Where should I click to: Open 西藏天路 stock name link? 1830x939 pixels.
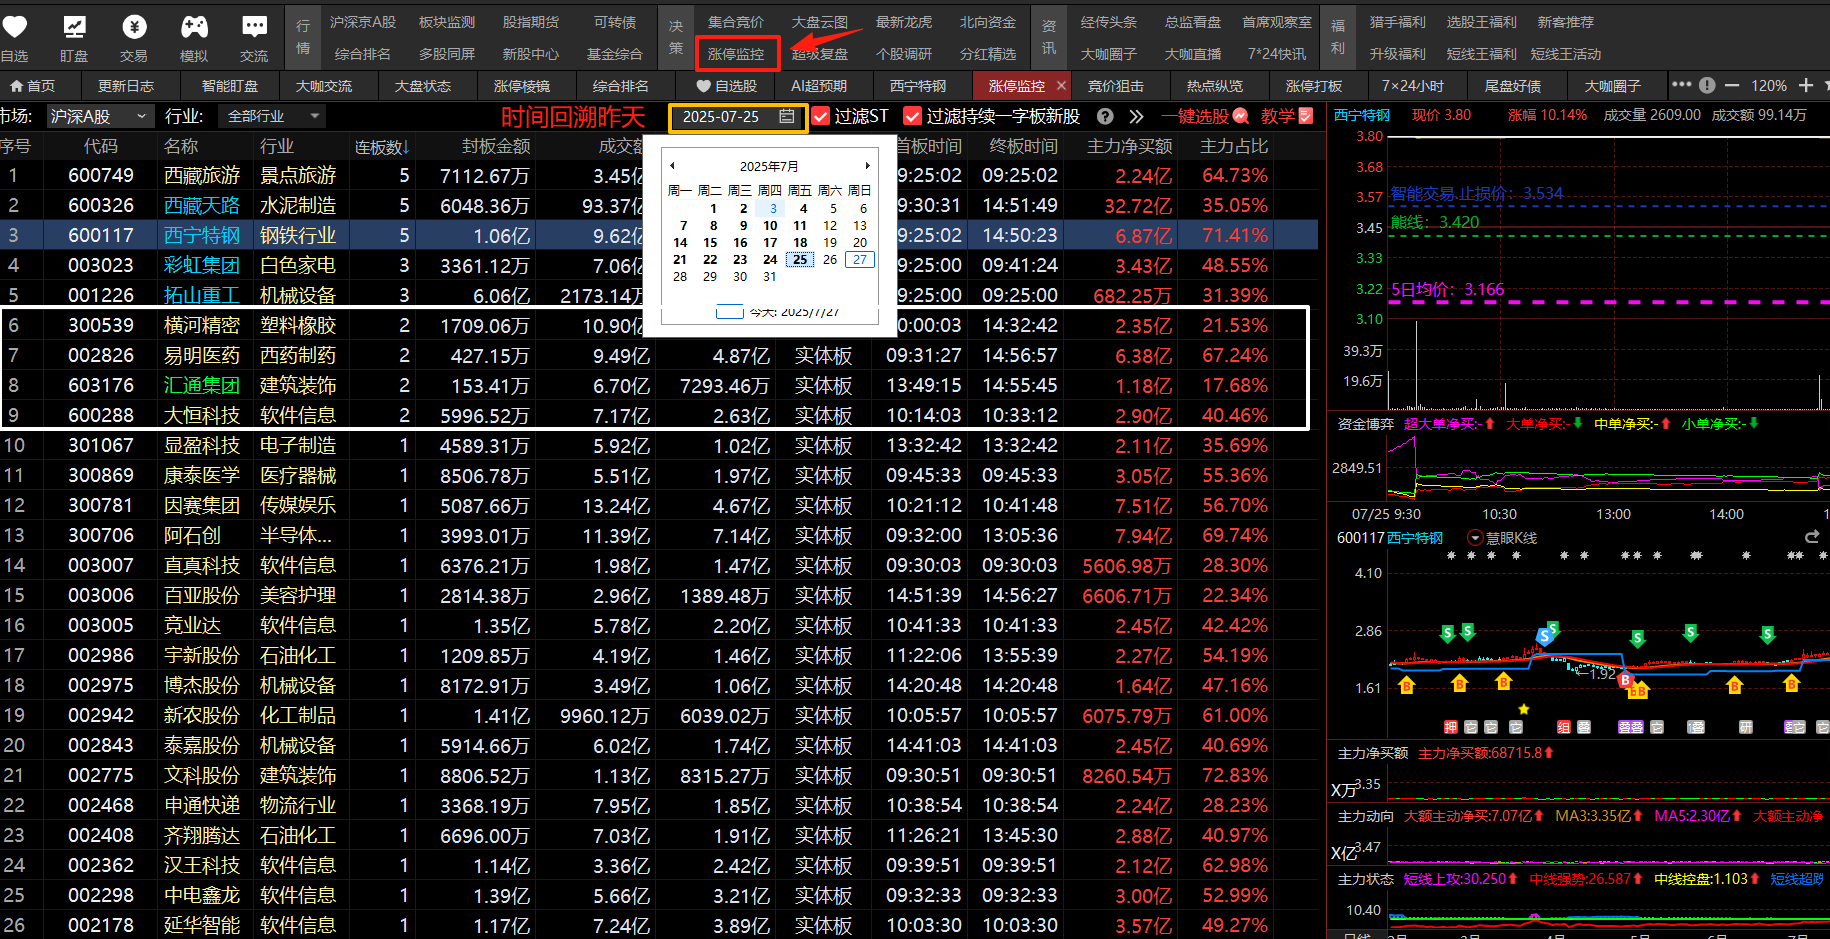click(202, 206)
